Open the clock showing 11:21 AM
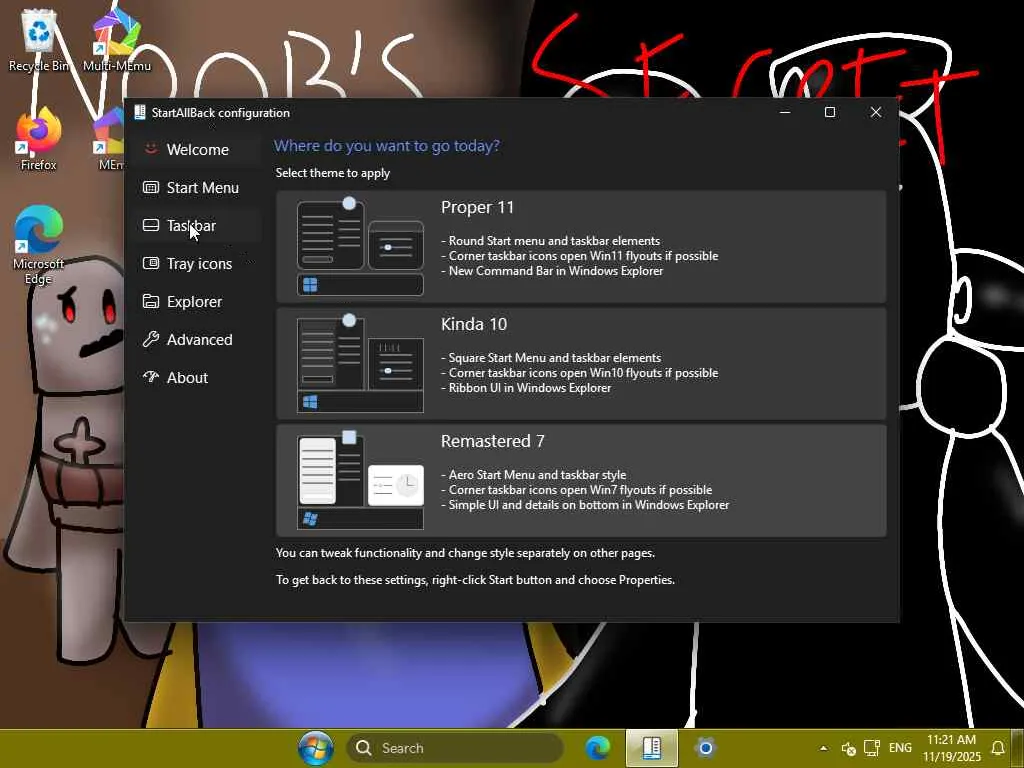1024x768 pixels. [952, 748]
